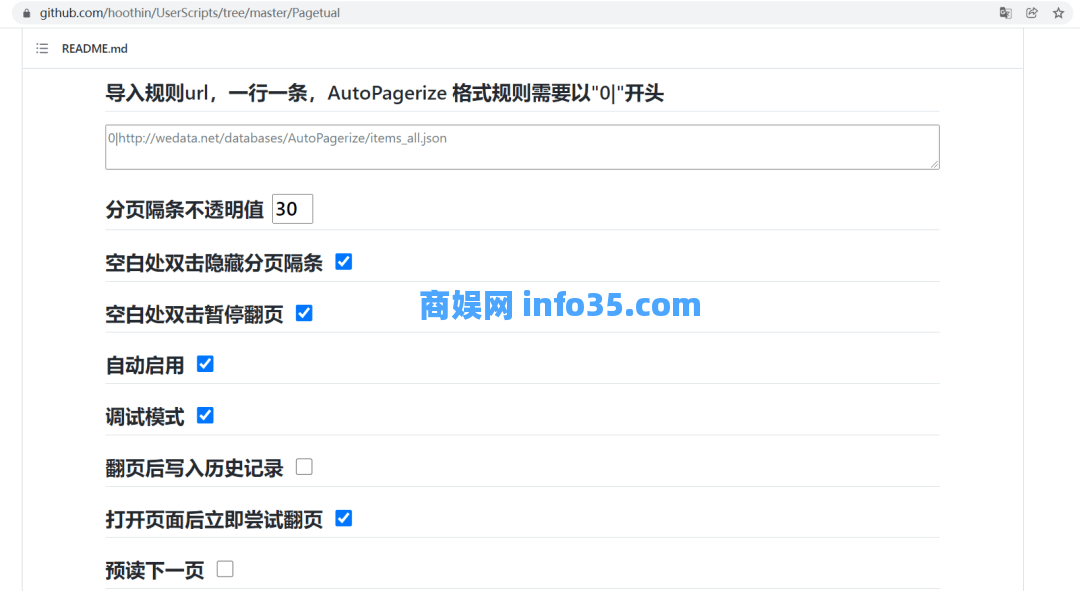Click the rule URL import textarea
Screen dimensions: 1080x591
coord(522,147)
